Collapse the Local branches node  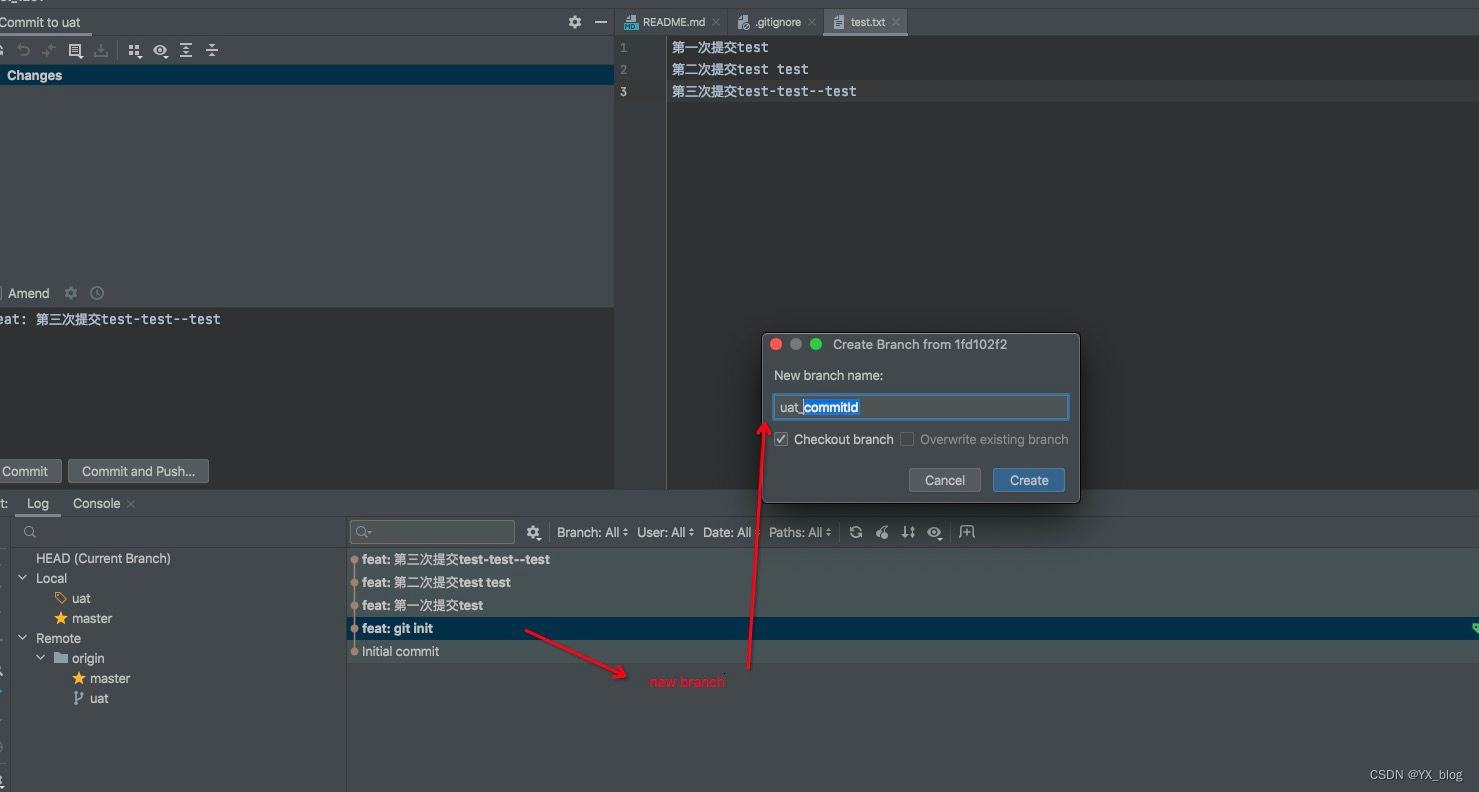[23, 578]
